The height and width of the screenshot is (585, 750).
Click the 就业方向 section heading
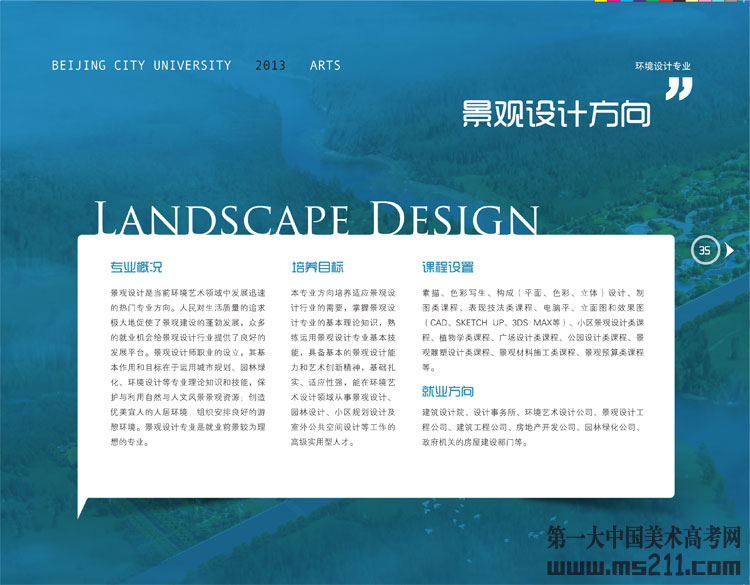[x=447, y=391]
